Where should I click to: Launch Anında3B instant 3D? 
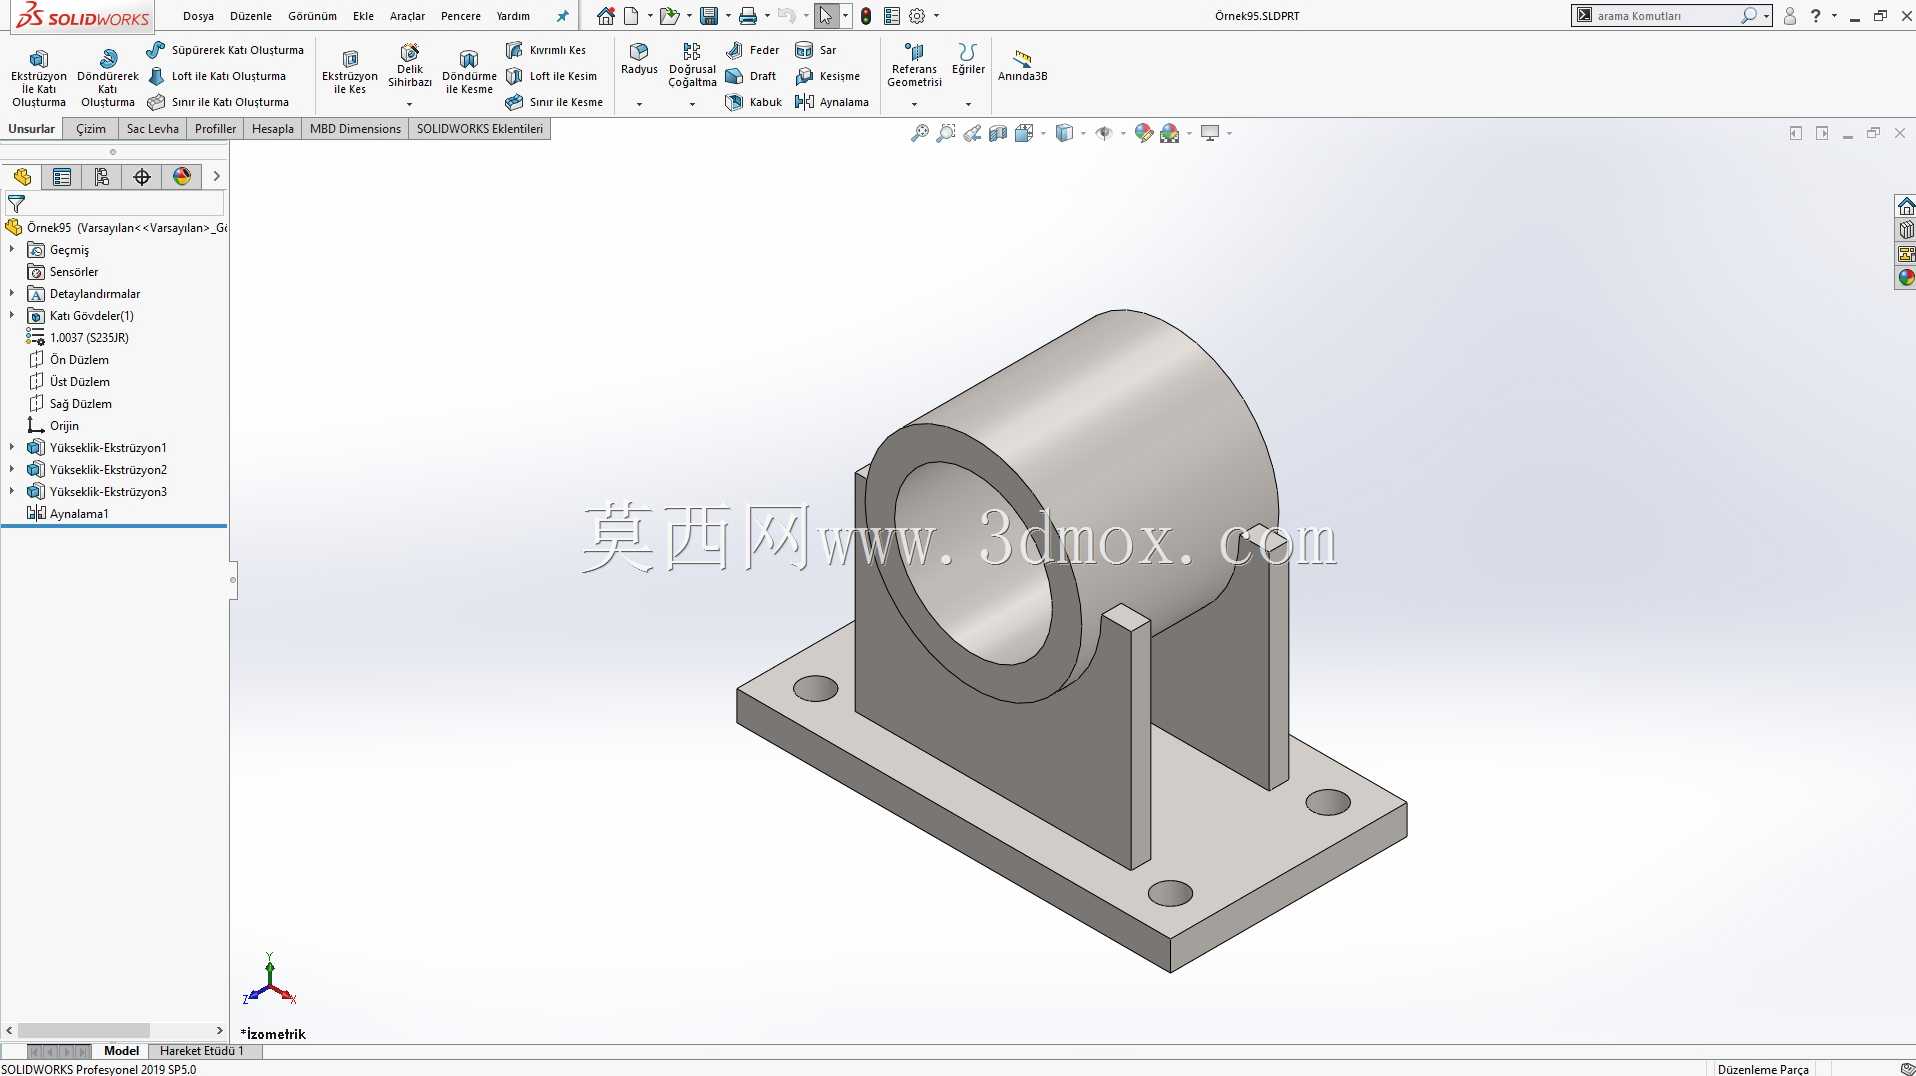[x=1022, y=66]
